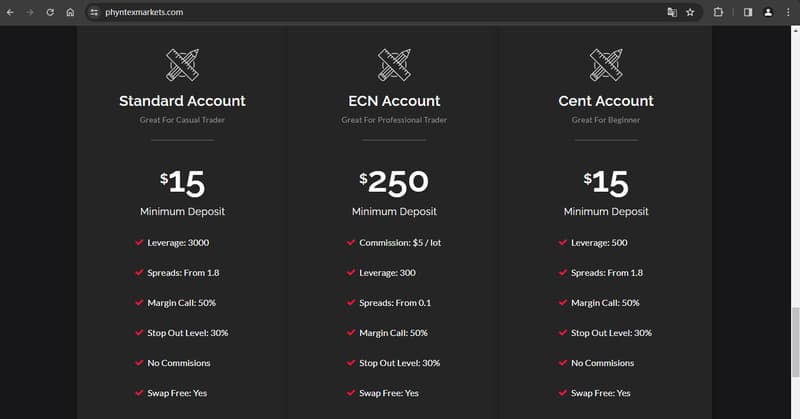This screenshot has height=419, width=800.
Task: Click the Standard Account pencil-ruler icon
Action: [182, 65]
